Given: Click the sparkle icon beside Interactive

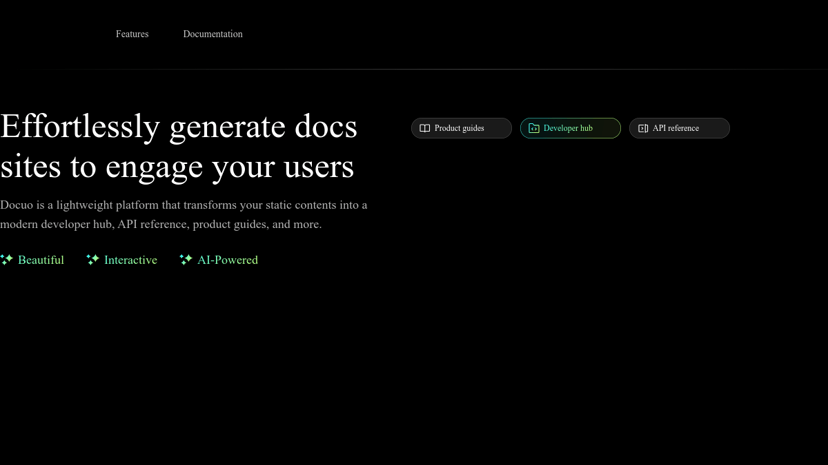Looking at the screenshot, I should click(92, 259).
